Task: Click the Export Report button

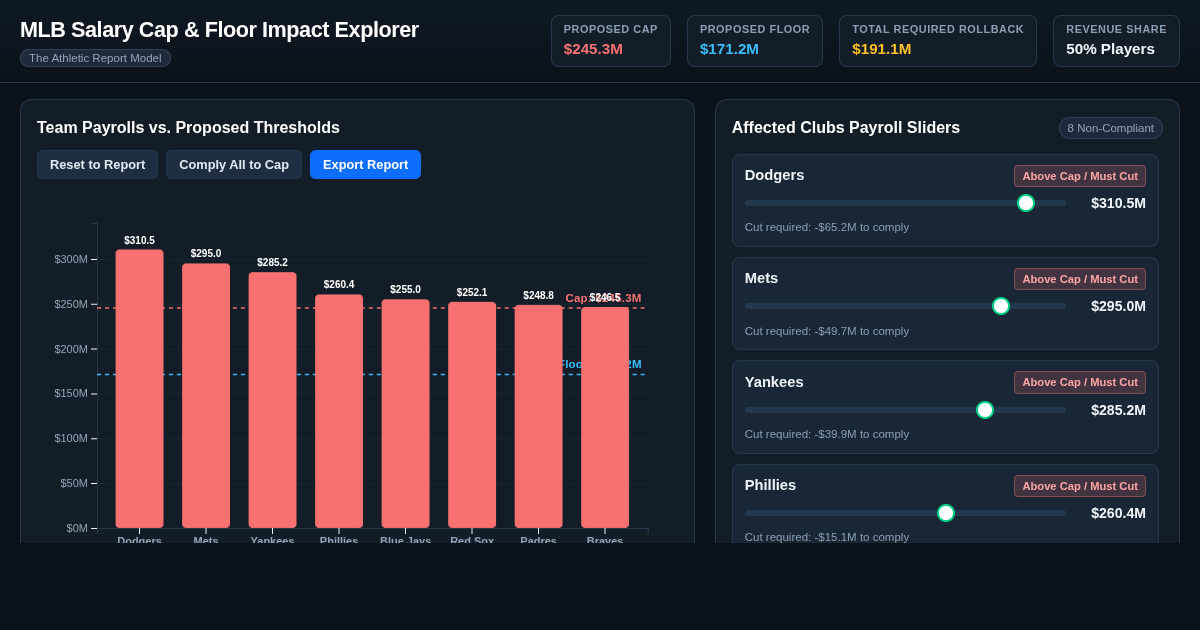Action: [x=365, y=165]
